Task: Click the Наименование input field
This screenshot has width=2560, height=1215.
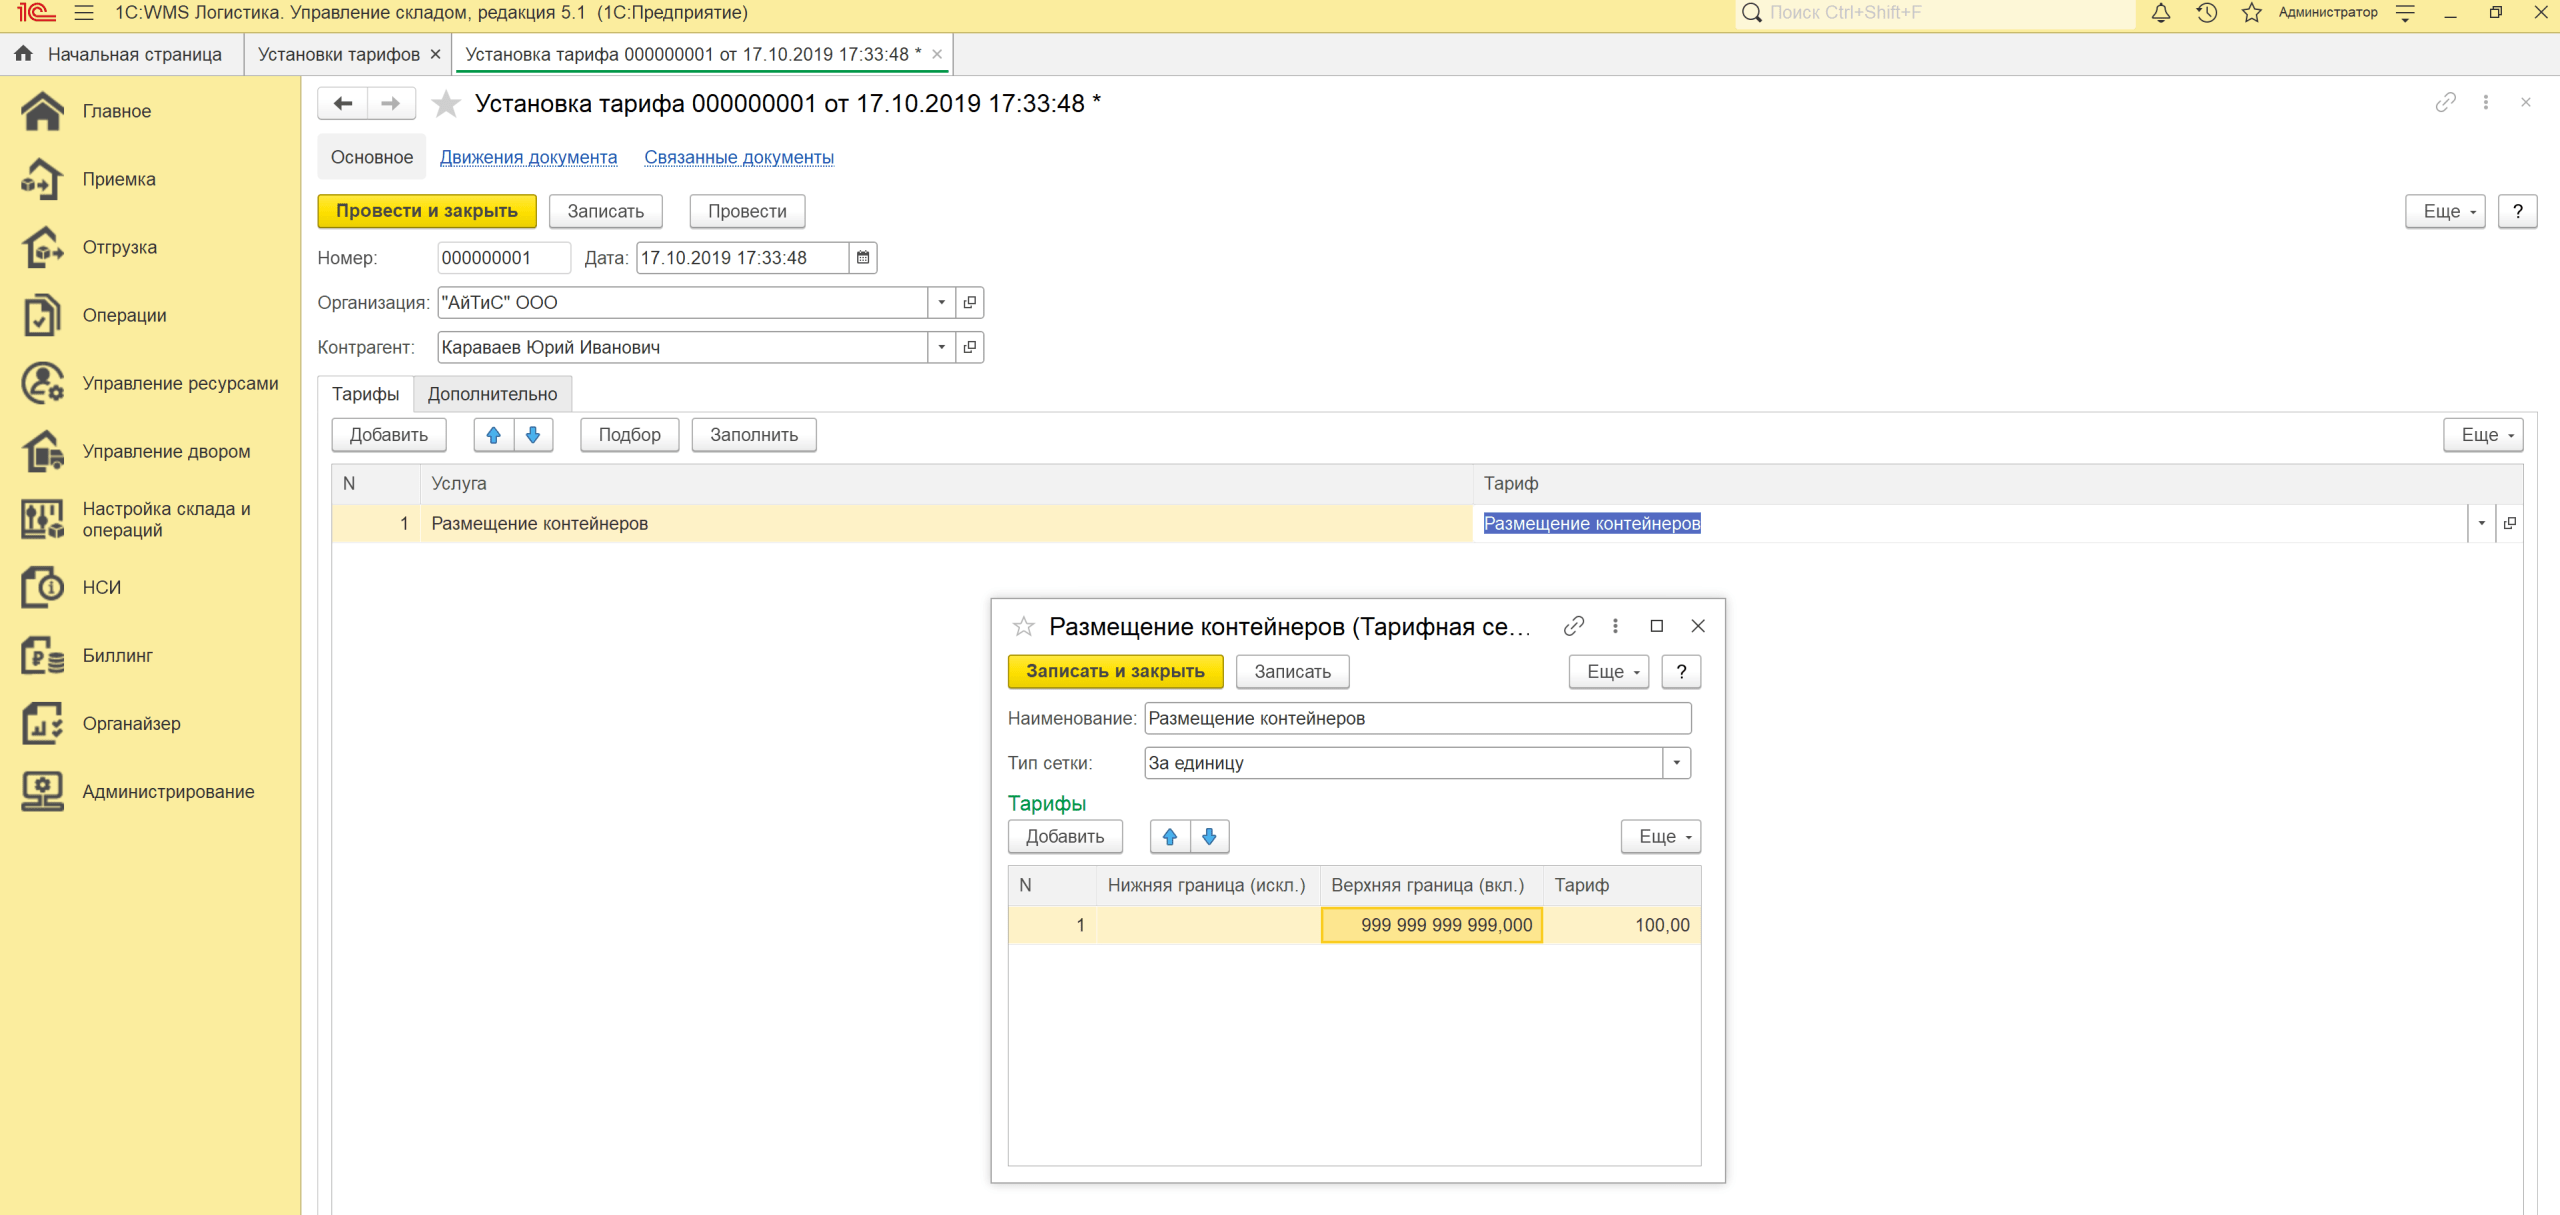Action: [x=1416, y=718]
